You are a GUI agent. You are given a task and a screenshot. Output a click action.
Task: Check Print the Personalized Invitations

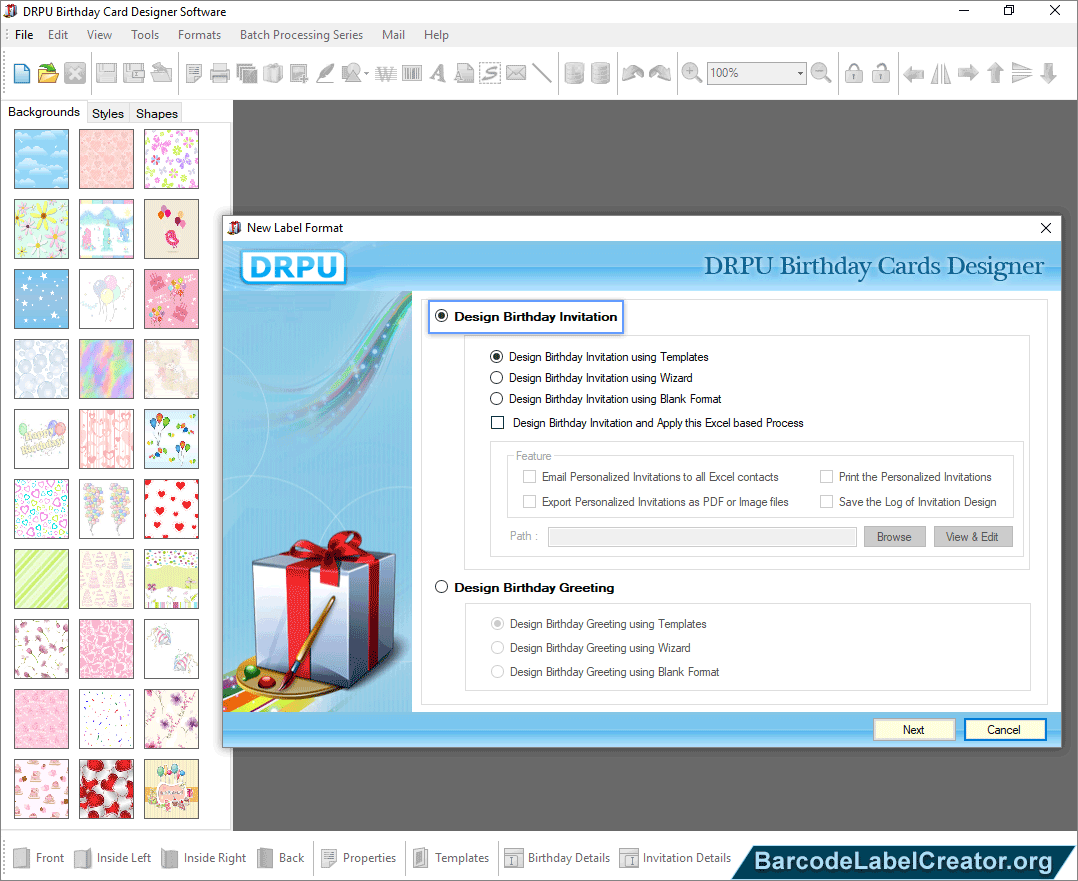[826, 477]
